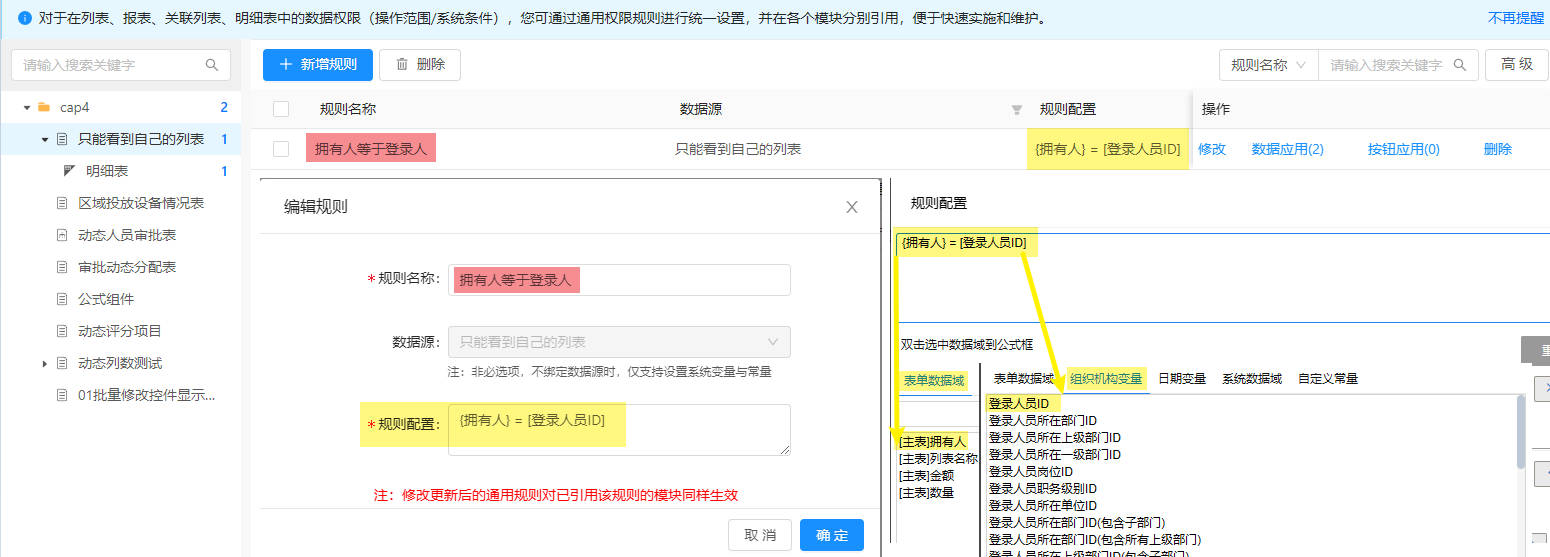The height and width of the screenshot is (557, 1550).
Task: Select 登录人员所在一级部门ID
Action: (1055, 454)
